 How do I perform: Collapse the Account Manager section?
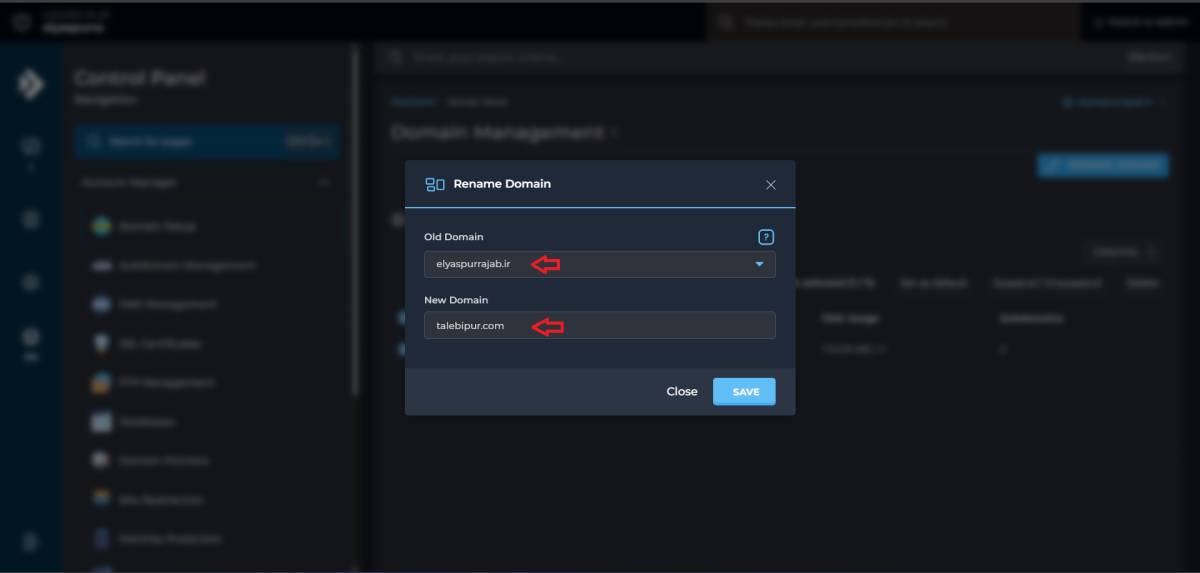pyautogui.click(x=323, y=183)
